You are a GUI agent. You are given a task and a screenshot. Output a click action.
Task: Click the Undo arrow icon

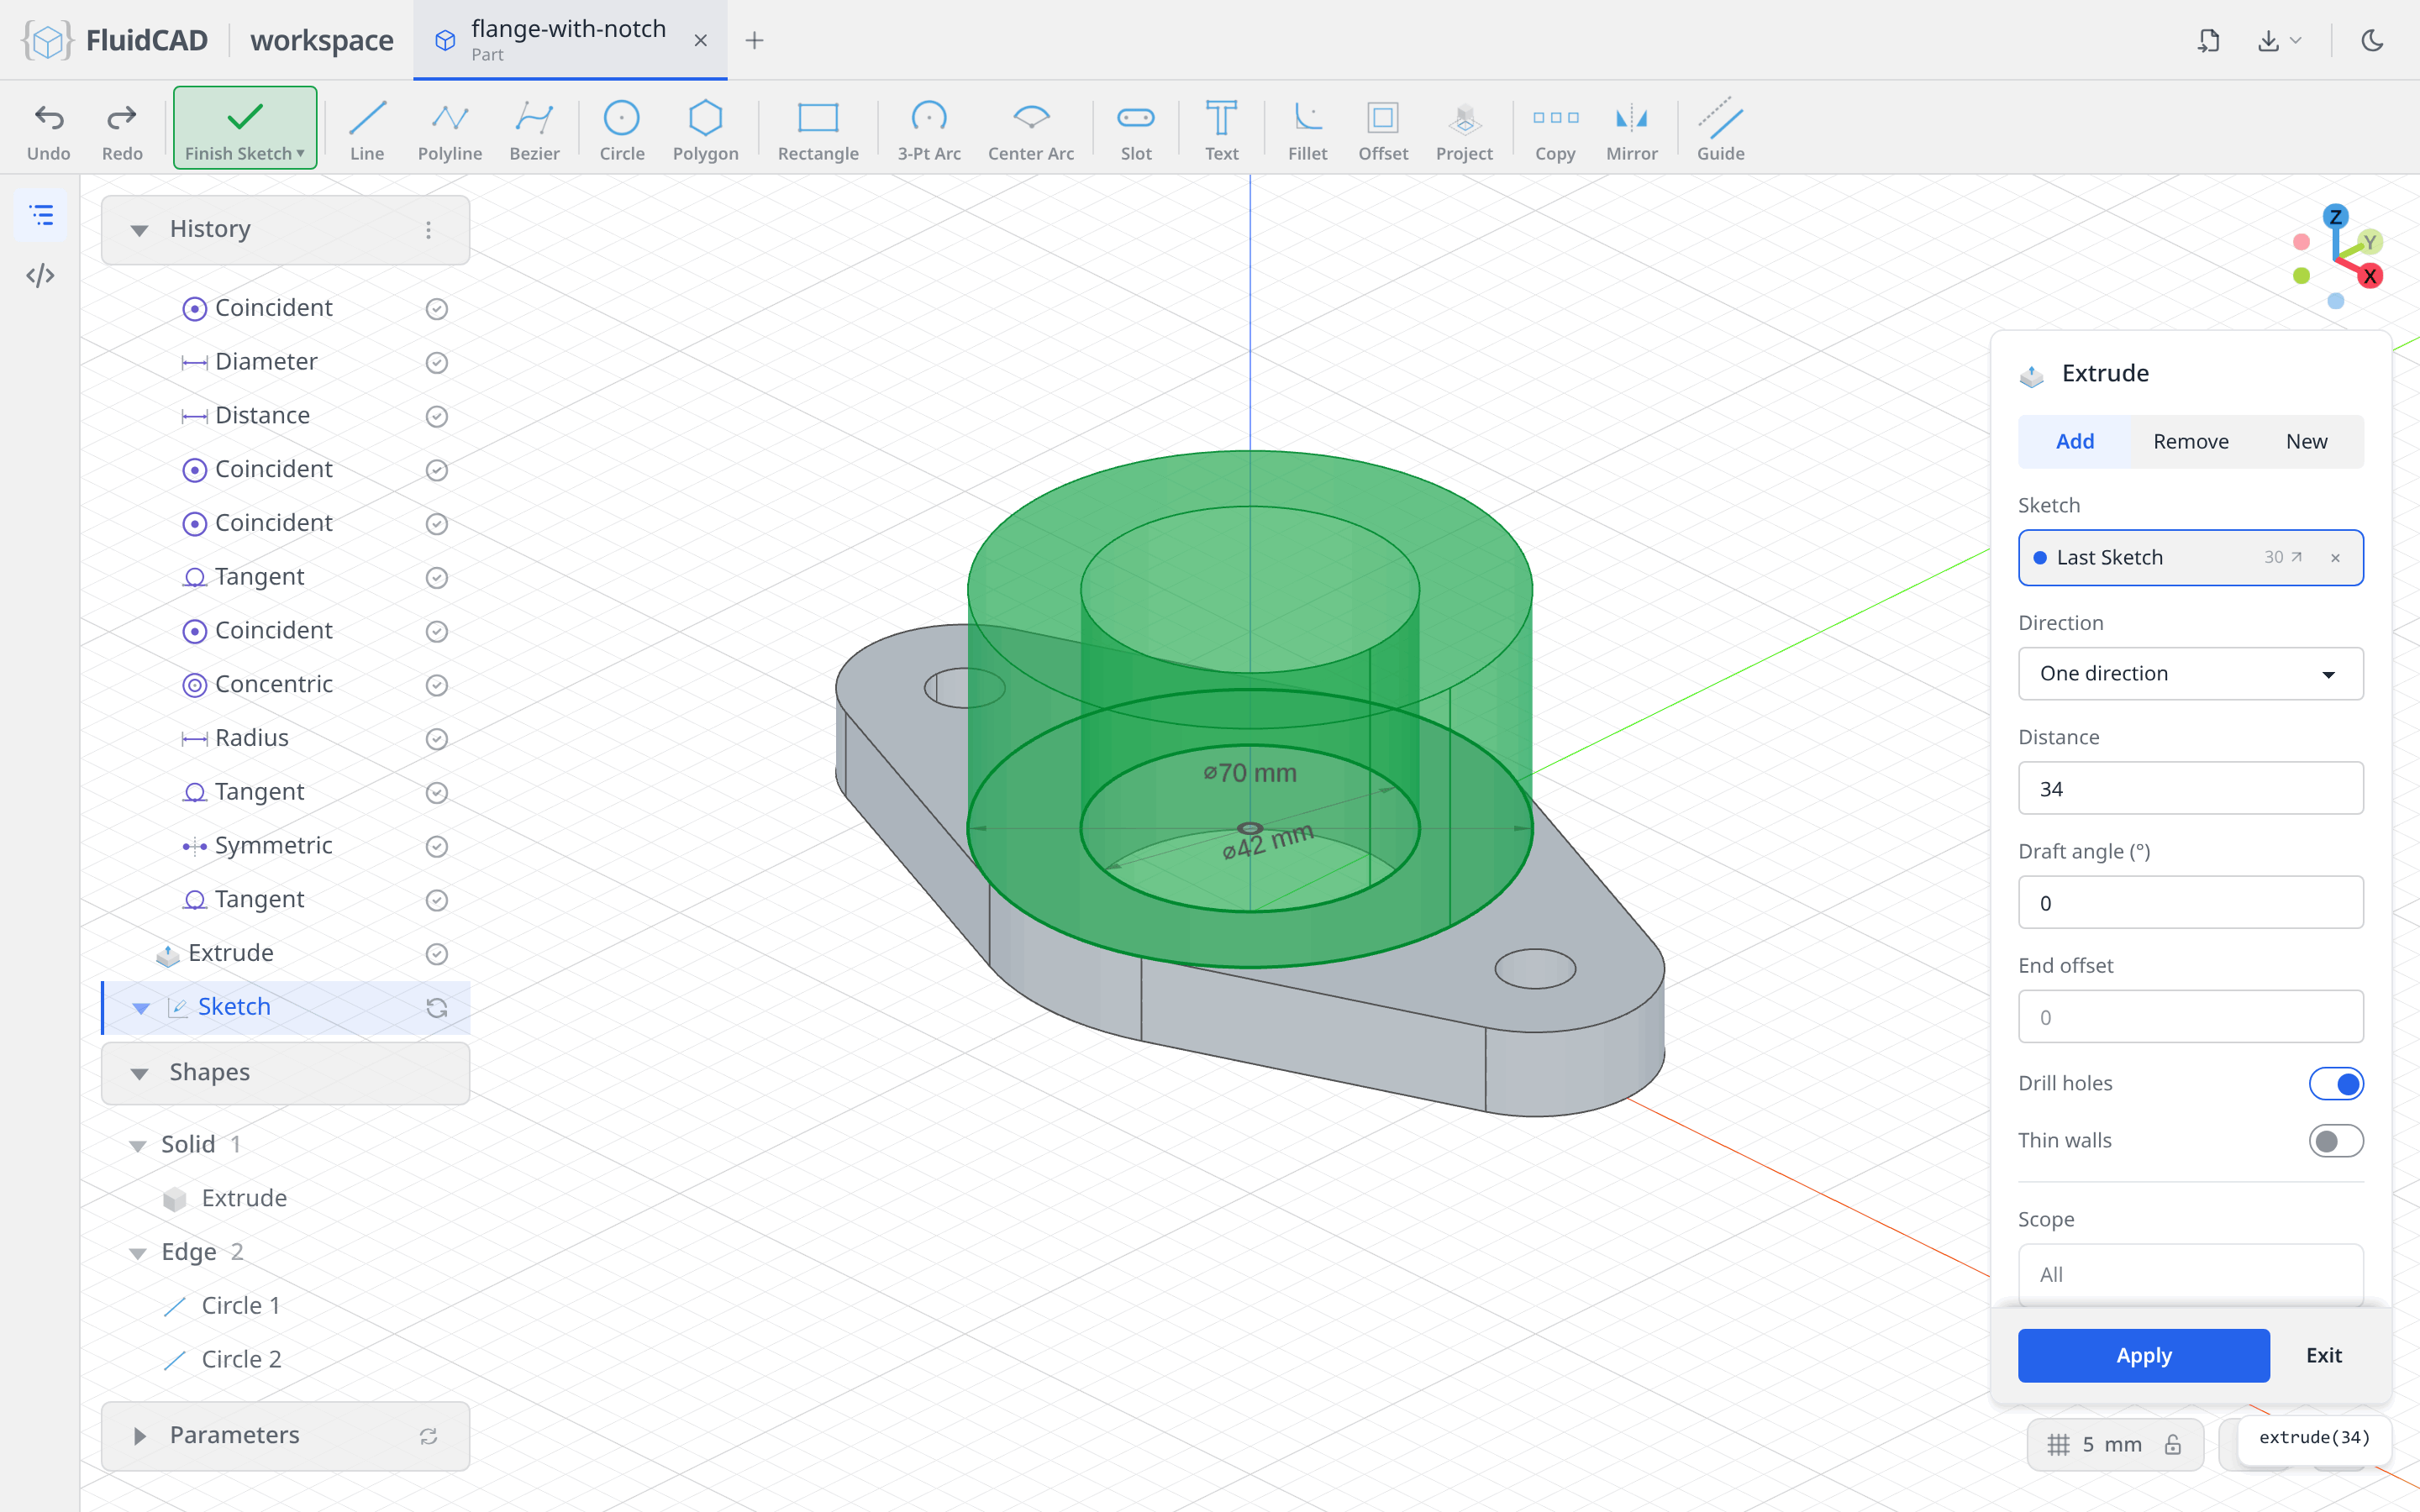point(48,118)
